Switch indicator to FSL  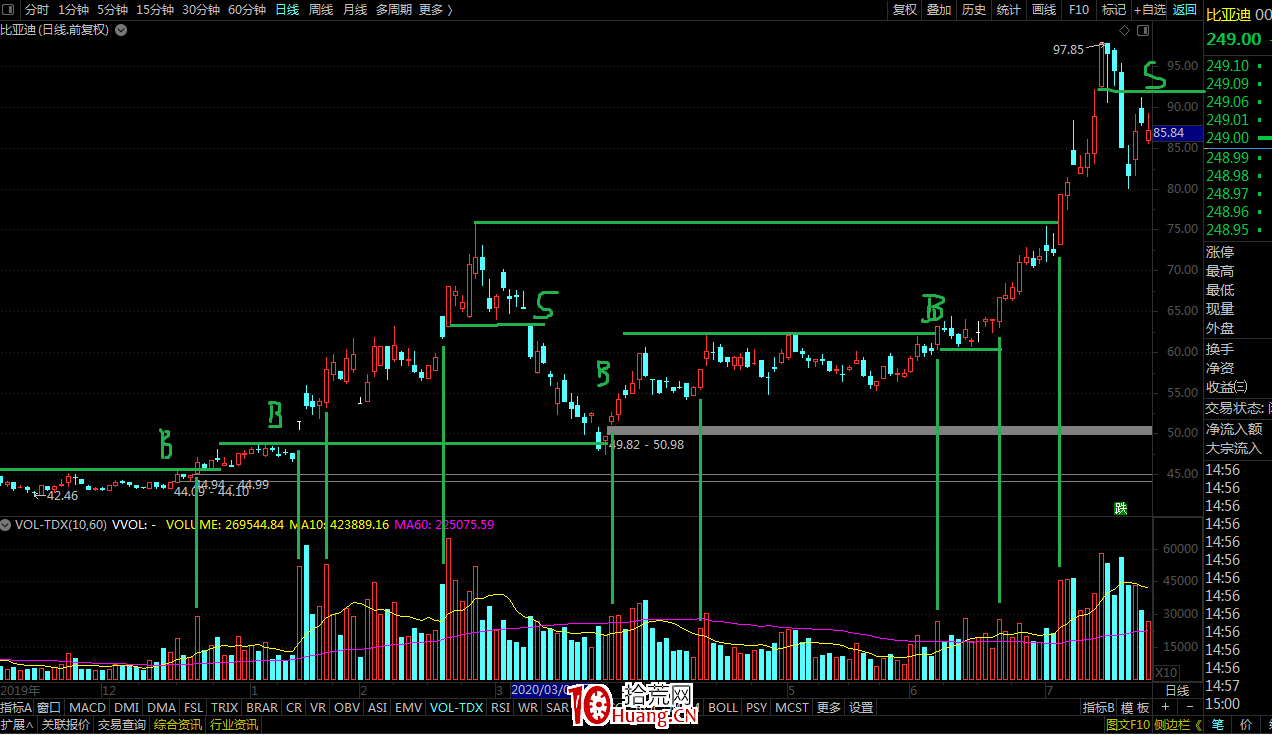(194, 707)
